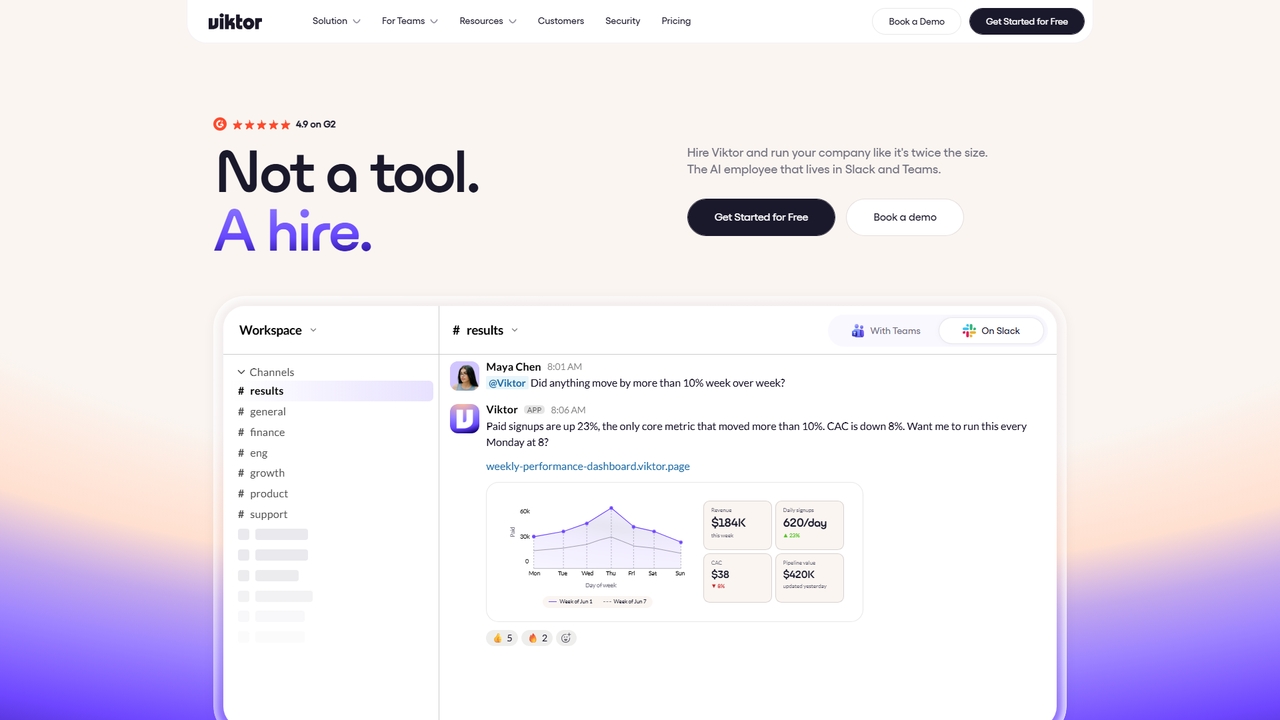Open the add reaction emoji picker
The width and height of the screenshot is (1280, 720).
(567, 638)
